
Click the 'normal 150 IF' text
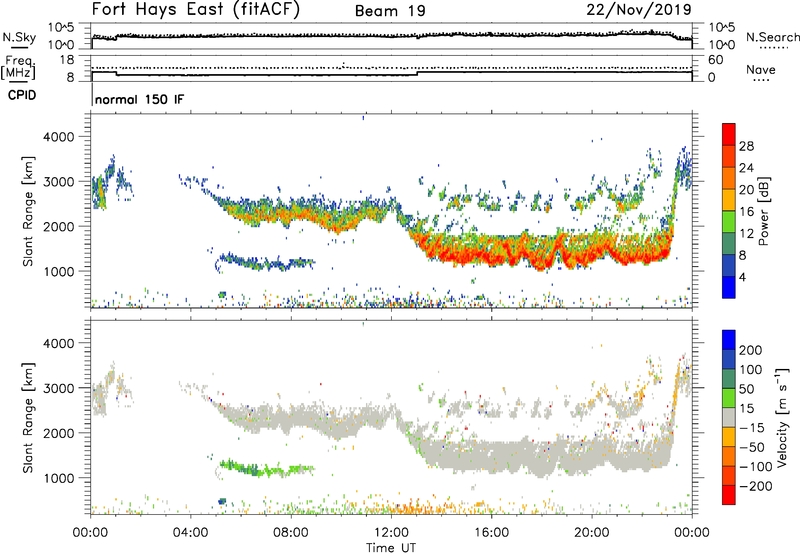pos(139,99)
